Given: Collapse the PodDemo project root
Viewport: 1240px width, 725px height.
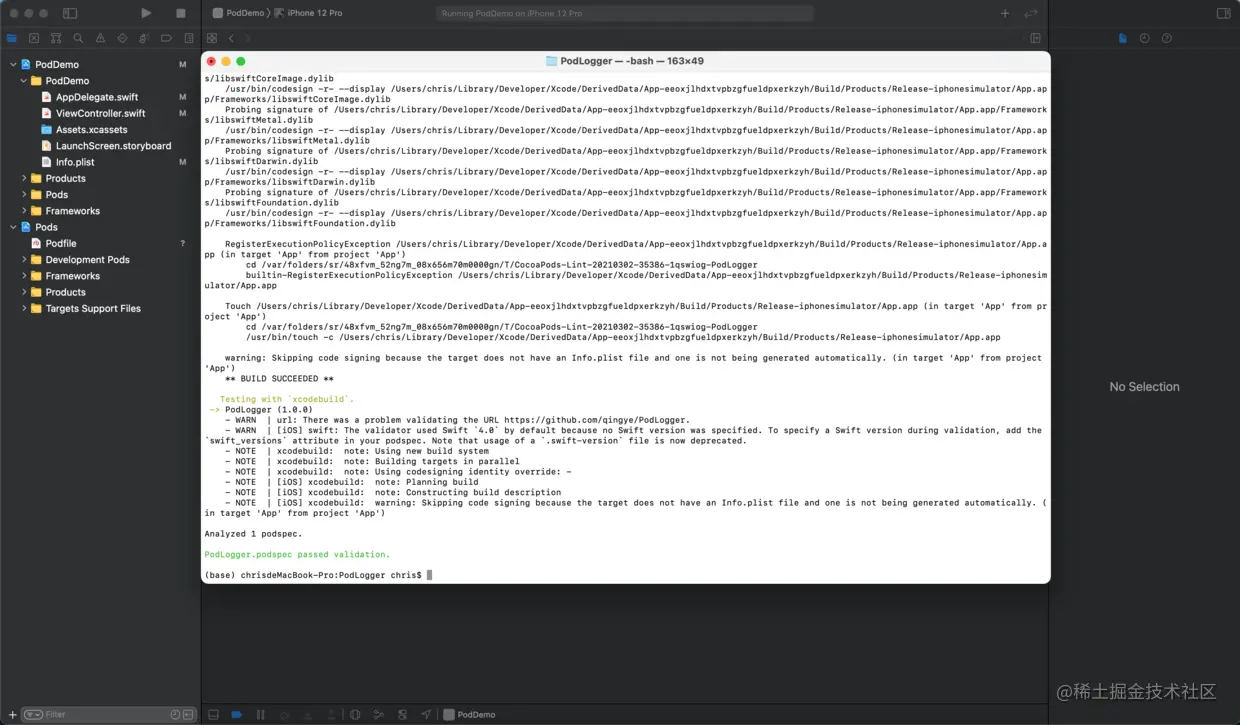Looking at the screenshot, I should pyautogui.click(x=13, y=64).
